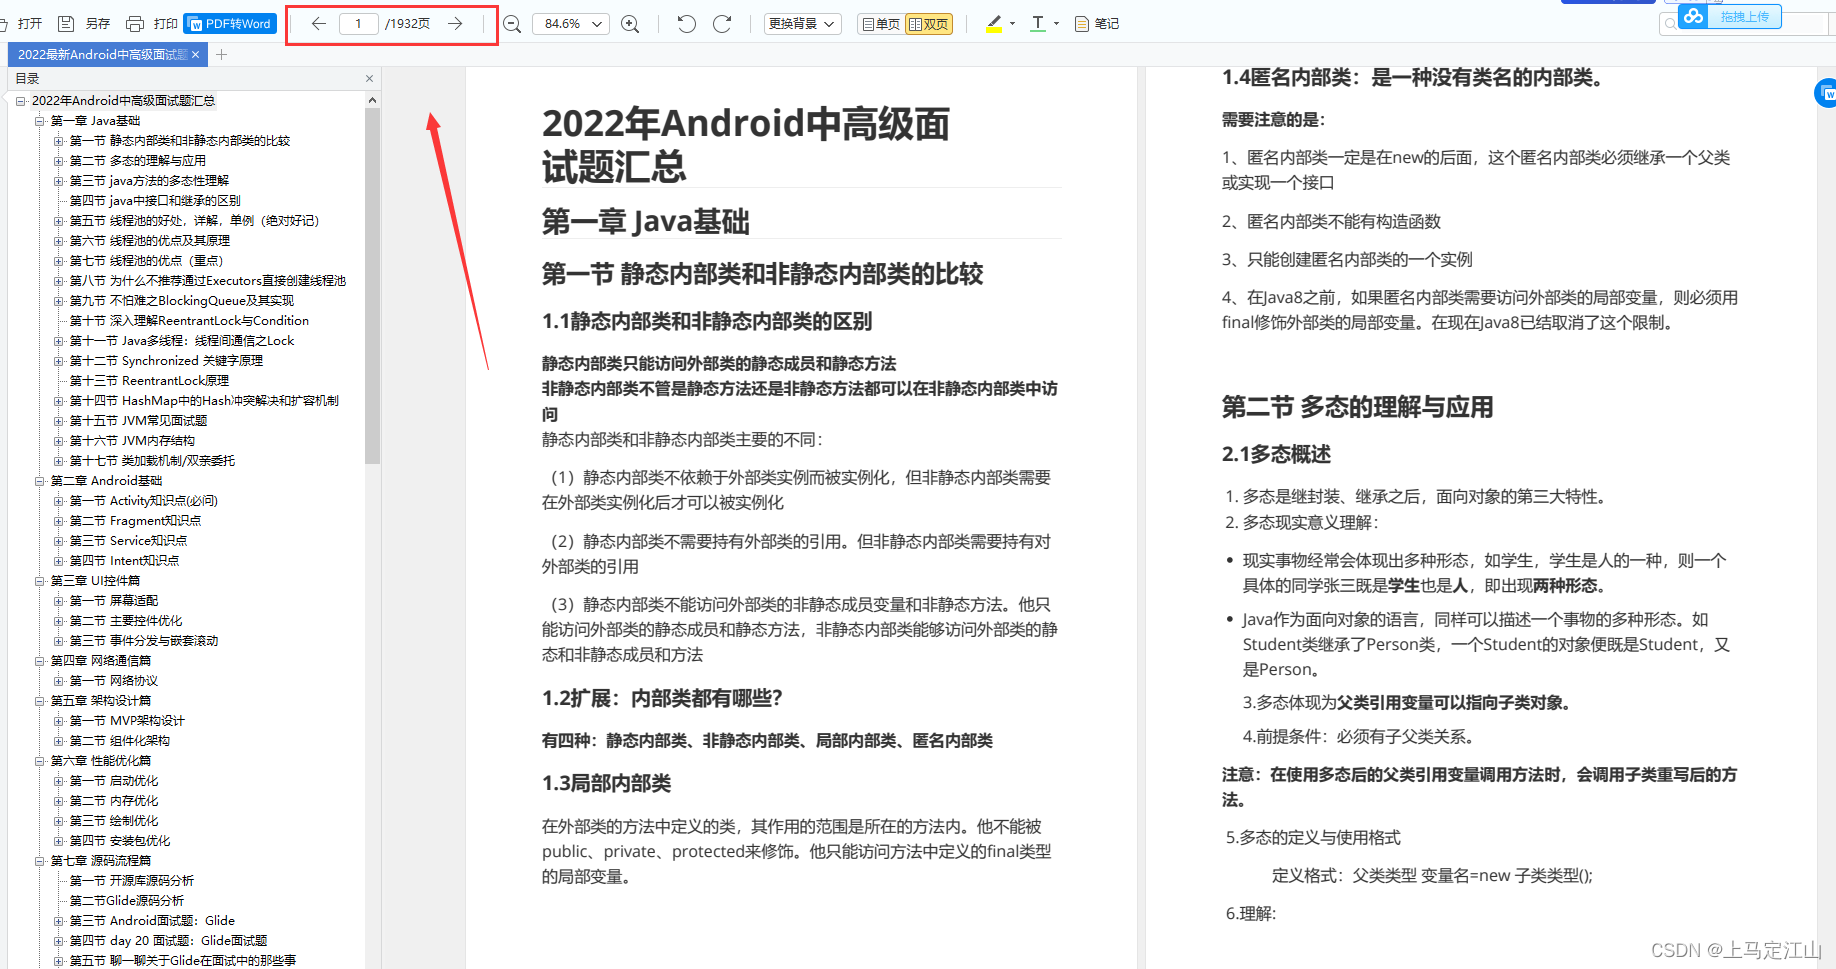This screenshot has height=969, width=1836.
Task: Open the highlighter color dropdown arrow
Action: coord(1013,23)
